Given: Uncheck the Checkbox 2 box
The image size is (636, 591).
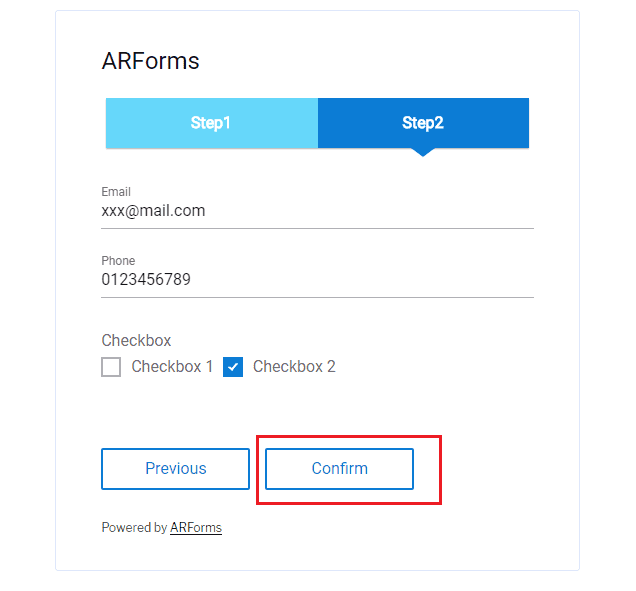Looking at the screenshot, I should pyautogui.click(x=233, y=367).
